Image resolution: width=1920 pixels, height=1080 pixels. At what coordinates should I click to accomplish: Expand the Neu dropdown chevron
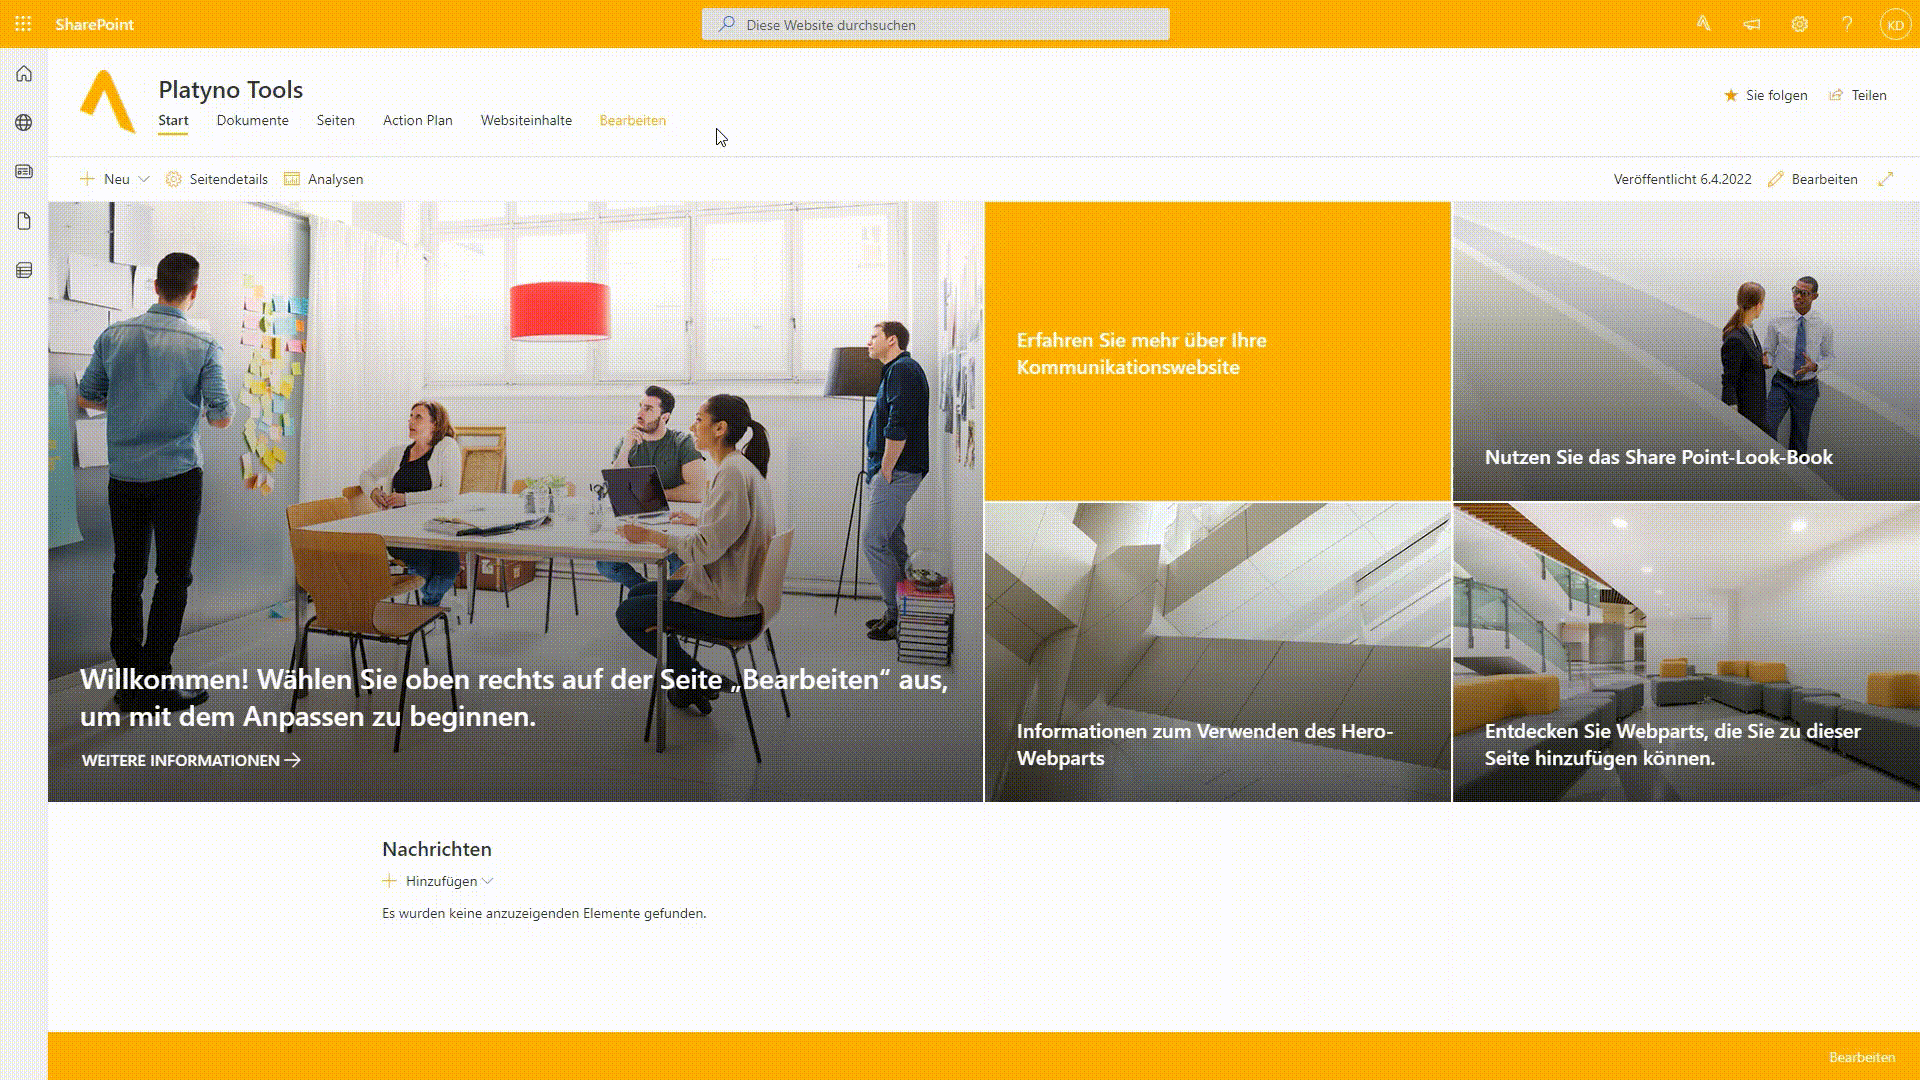click(x=143, y=179)
